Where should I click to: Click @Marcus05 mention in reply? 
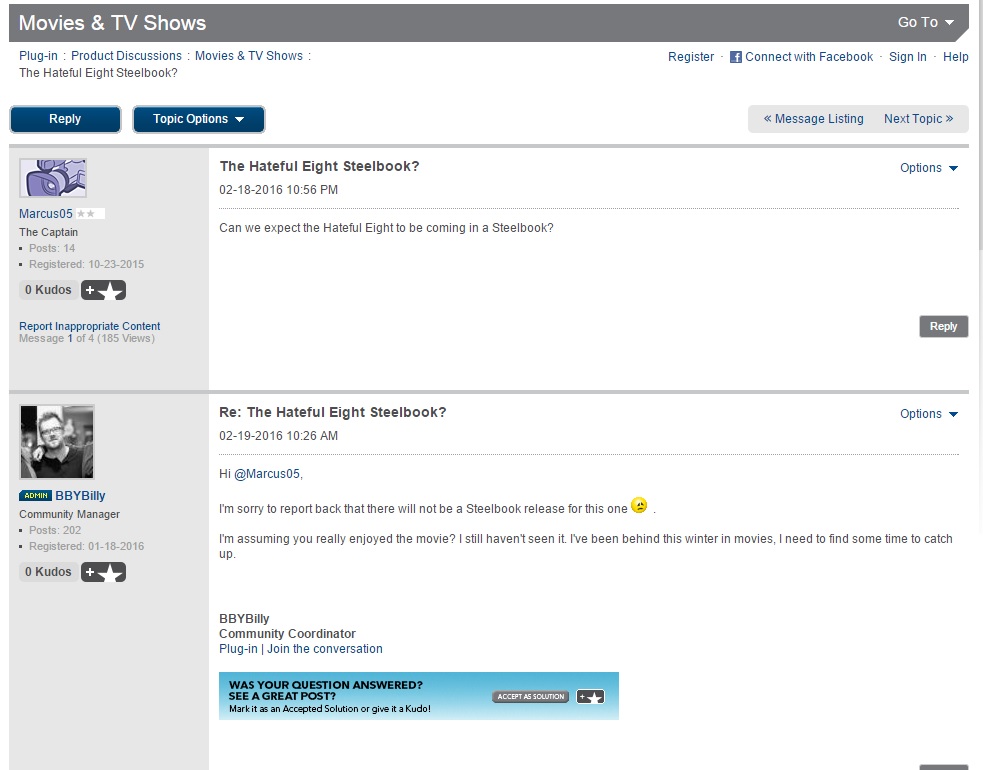[x=267, y=474]
